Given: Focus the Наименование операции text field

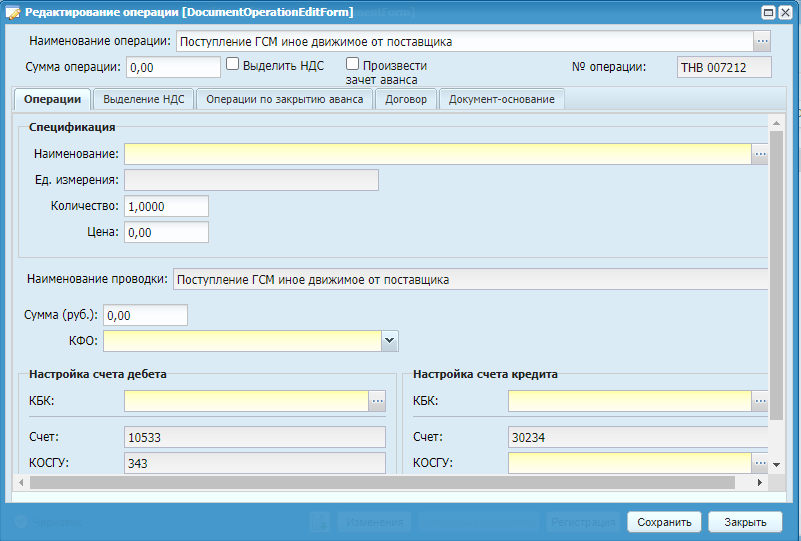Looking at the screenshot, I should pos(464,41).
